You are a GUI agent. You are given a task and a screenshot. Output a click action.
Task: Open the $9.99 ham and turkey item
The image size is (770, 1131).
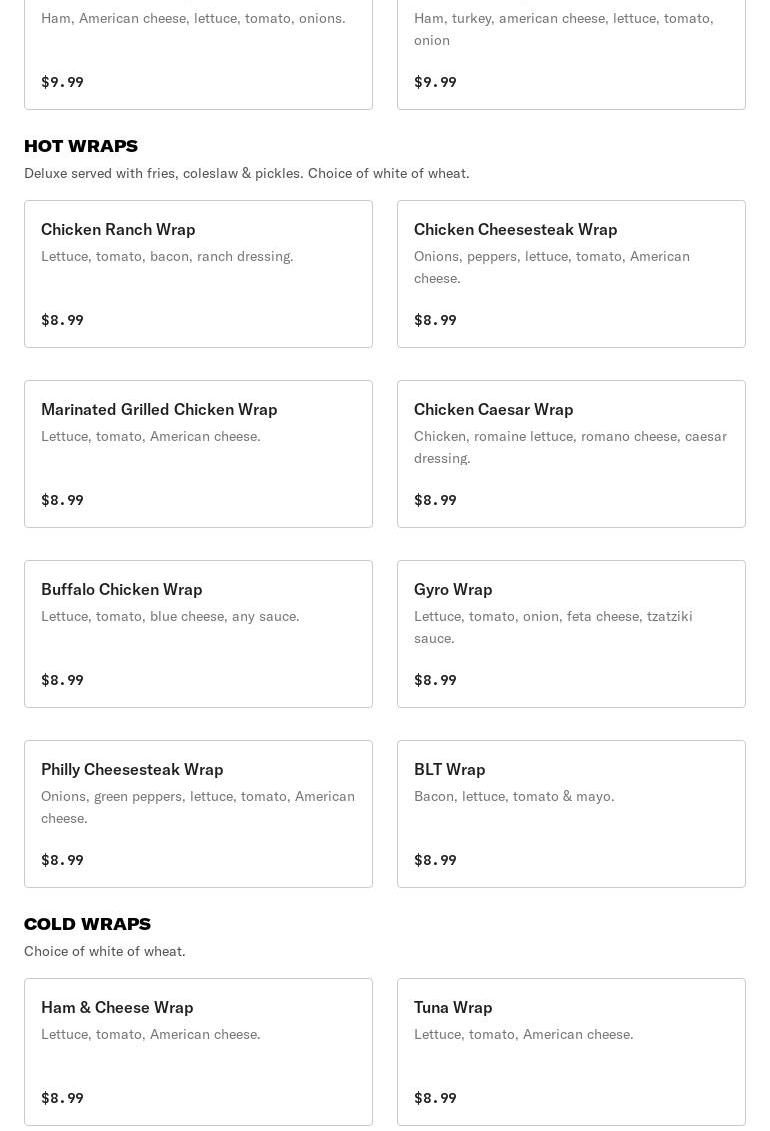click(x=571, y=55)
